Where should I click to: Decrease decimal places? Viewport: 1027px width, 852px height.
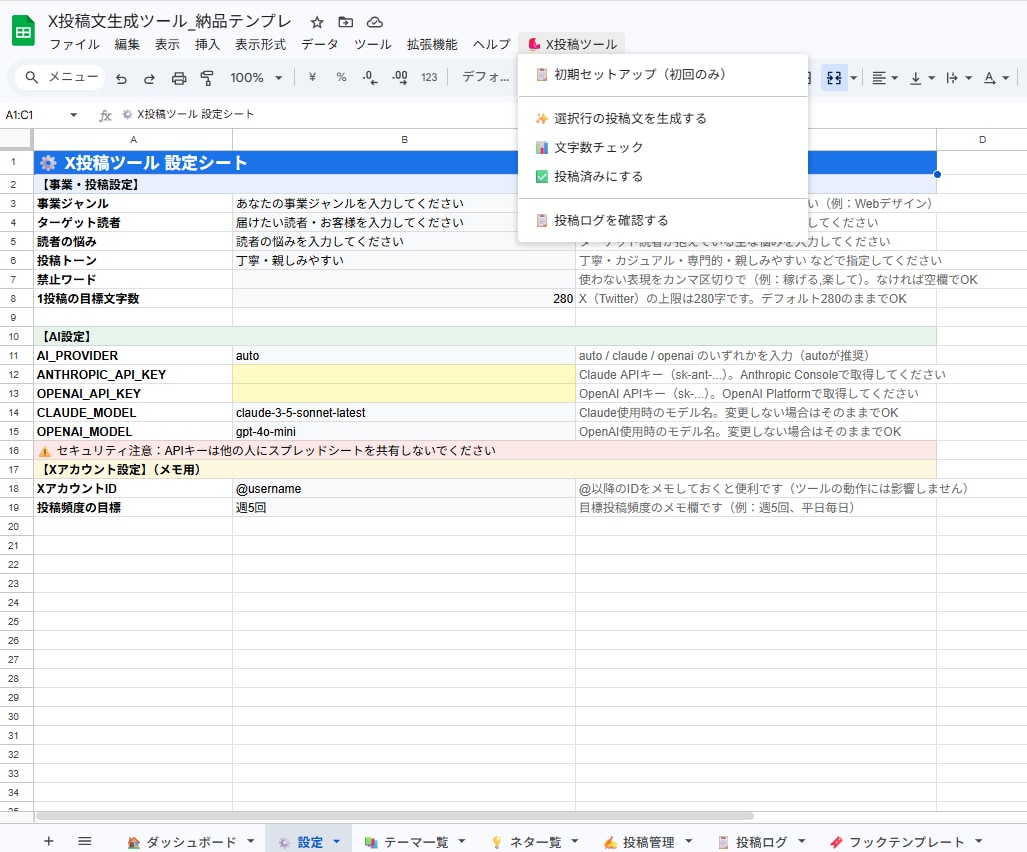pyautogui.click(x=370, y=77)
